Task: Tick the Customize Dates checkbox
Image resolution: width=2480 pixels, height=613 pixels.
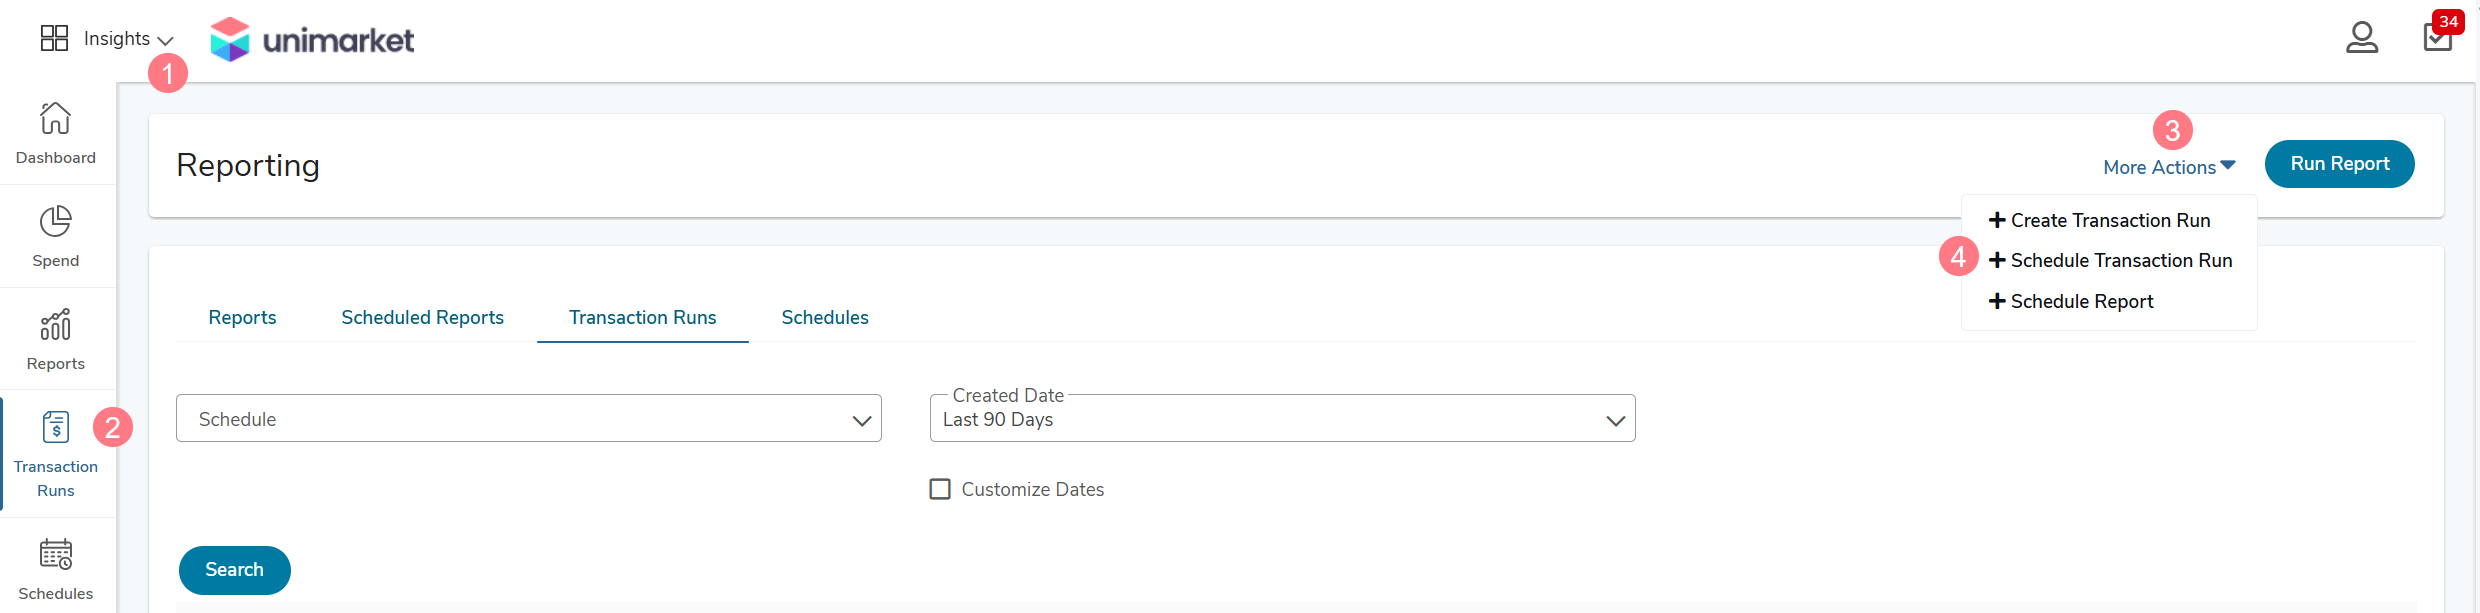Action: [940, 489]
